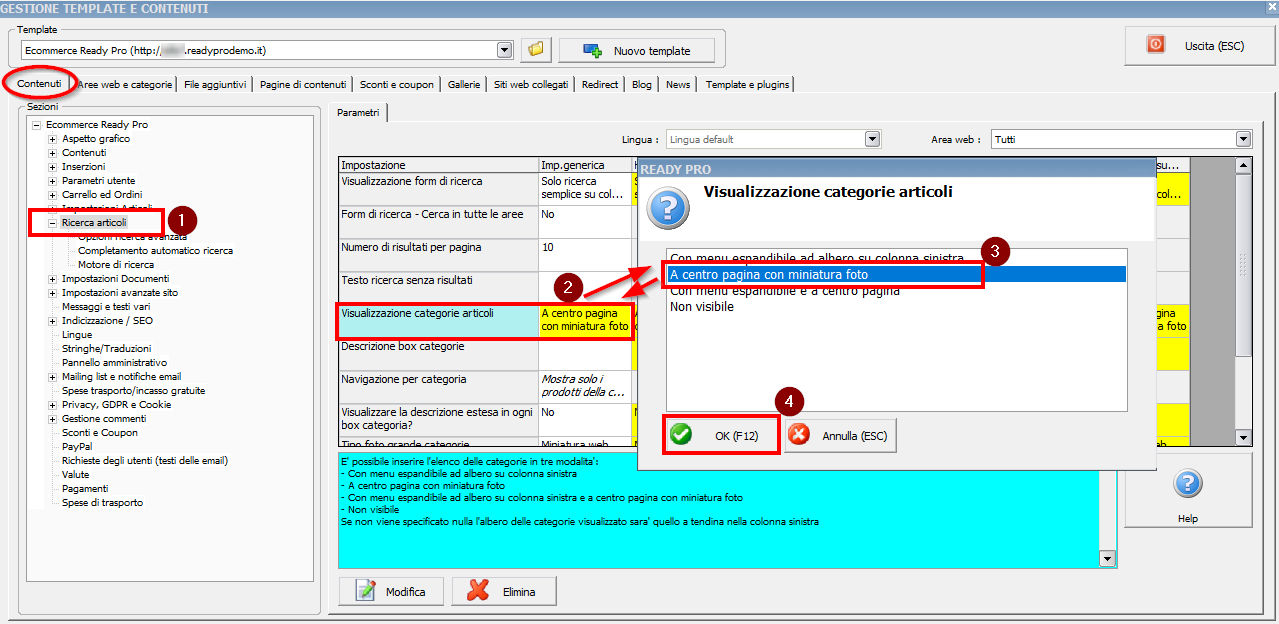This screenshot has height=624, width=1279.
Task: Click the Modifica button
Action: point(393,591)
